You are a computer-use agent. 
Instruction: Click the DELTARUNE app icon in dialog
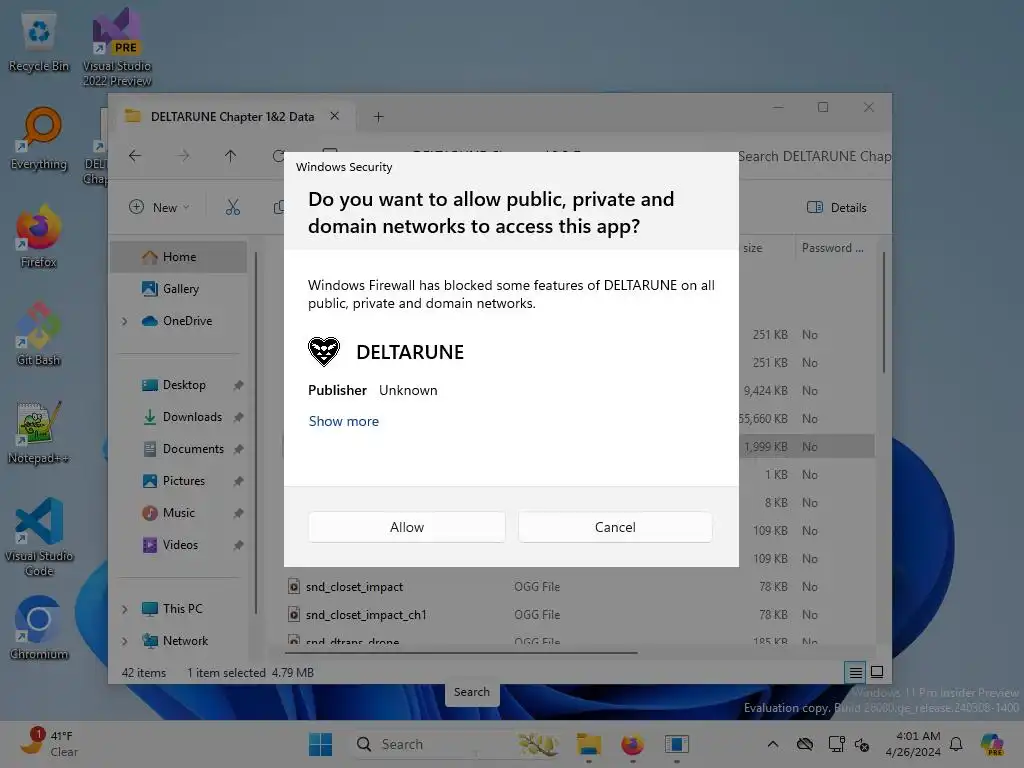324,351
